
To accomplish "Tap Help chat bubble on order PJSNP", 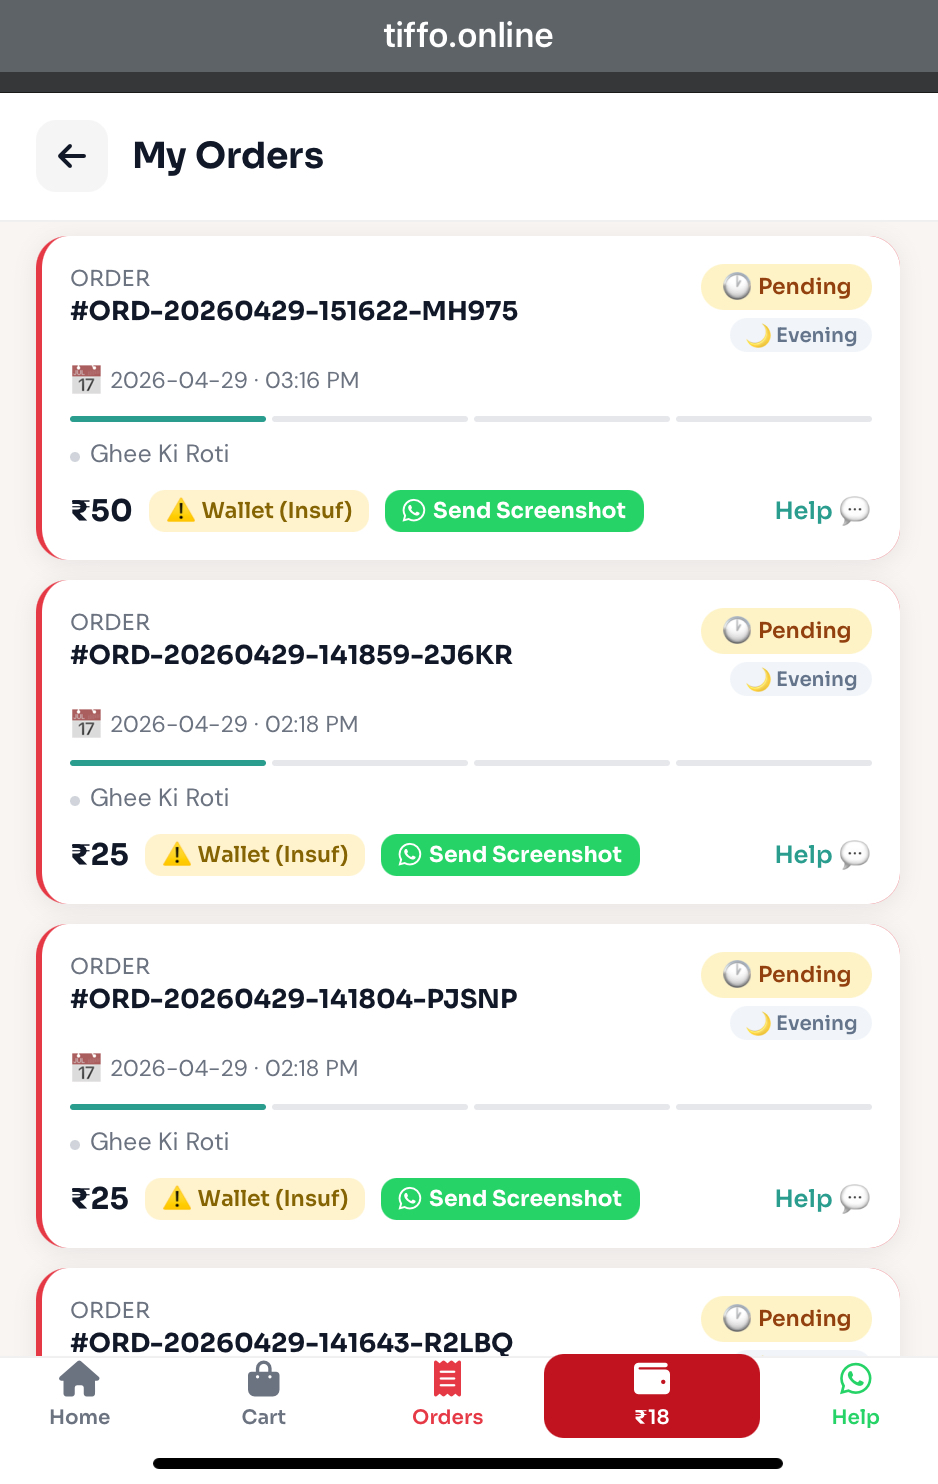I will pyautogui.click(x=855, y=1199).
